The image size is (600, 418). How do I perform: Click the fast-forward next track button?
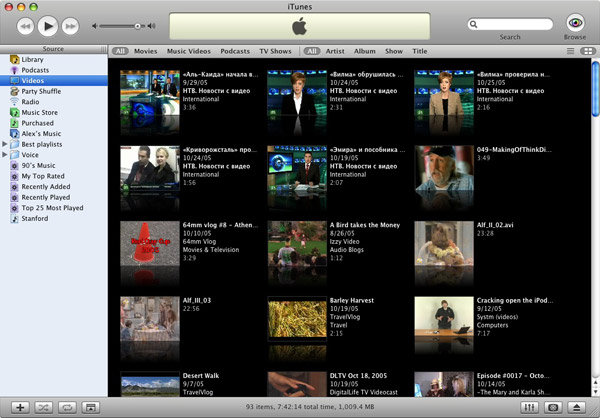point(70,26)
